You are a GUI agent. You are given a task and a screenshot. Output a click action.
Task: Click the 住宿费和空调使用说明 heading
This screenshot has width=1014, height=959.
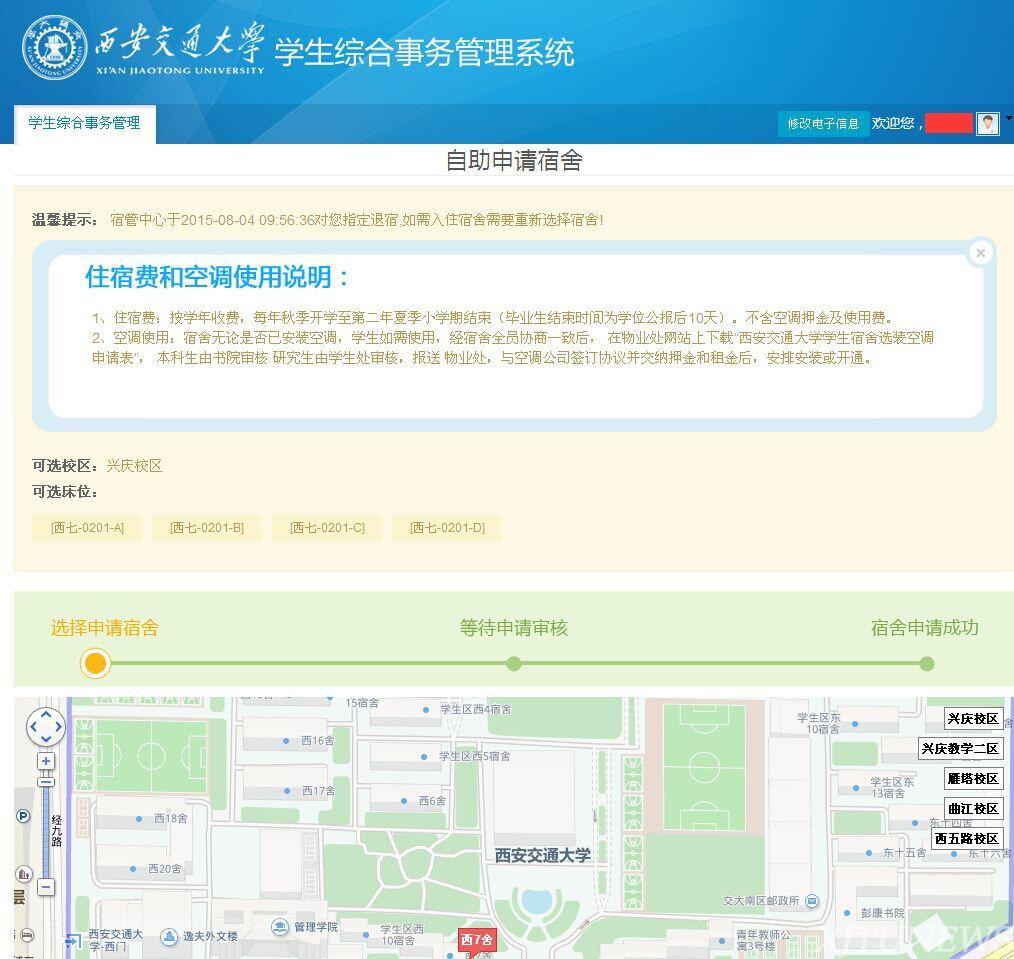(217, 277)
